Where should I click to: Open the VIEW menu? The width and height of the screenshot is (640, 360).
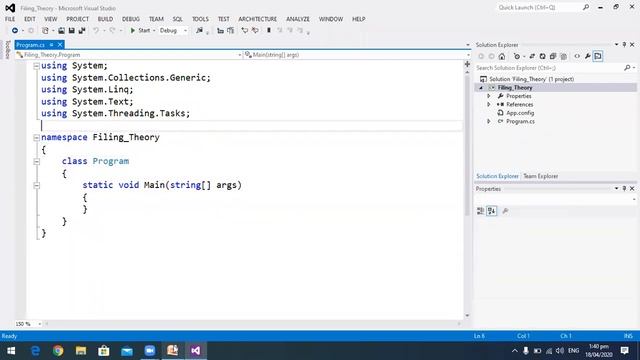tap(51, 19)
